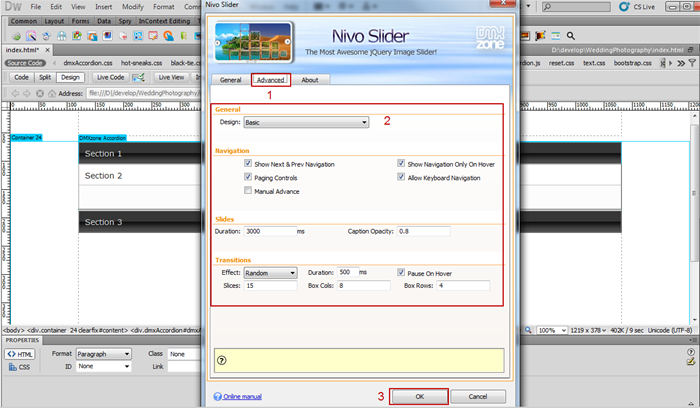
Task: Switch to the About tab
Action: point(310,80)
